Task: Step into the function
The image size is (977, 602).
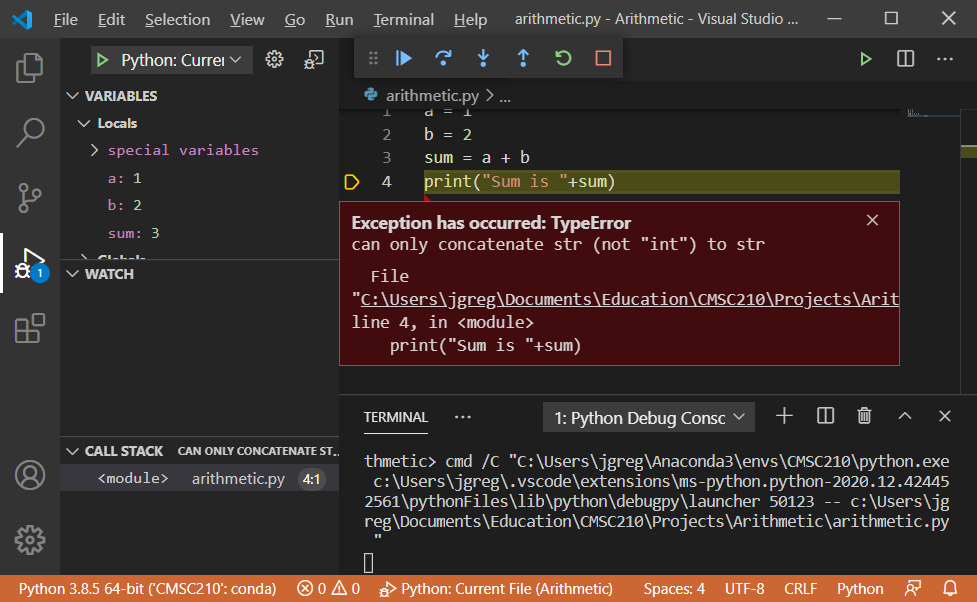Action: pyautogui.click(x=483, y=58)
